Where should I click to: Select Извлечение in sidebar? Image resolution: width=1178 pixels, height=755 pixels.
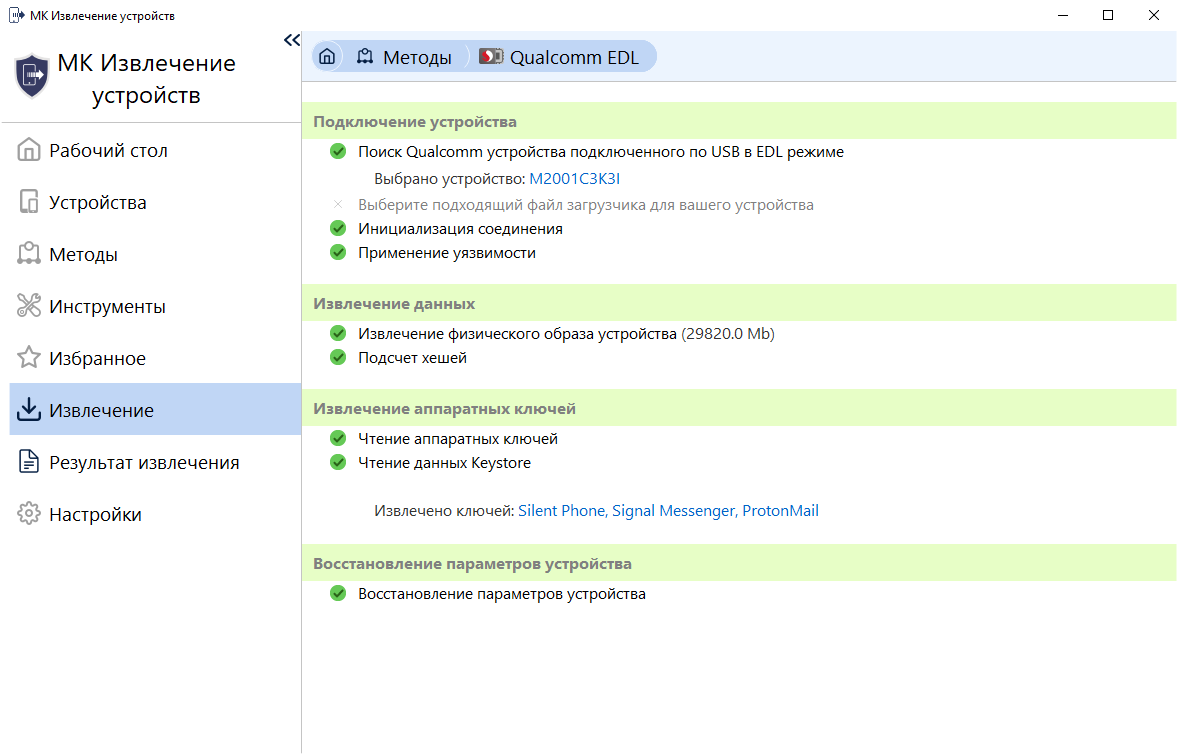(x=156, y=409)
